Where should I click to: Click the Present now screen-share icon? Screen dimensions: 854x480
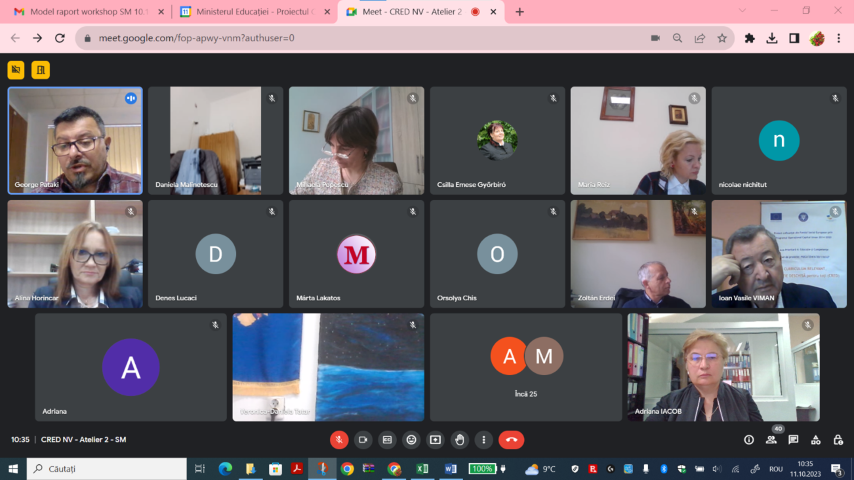pos(435,440)
